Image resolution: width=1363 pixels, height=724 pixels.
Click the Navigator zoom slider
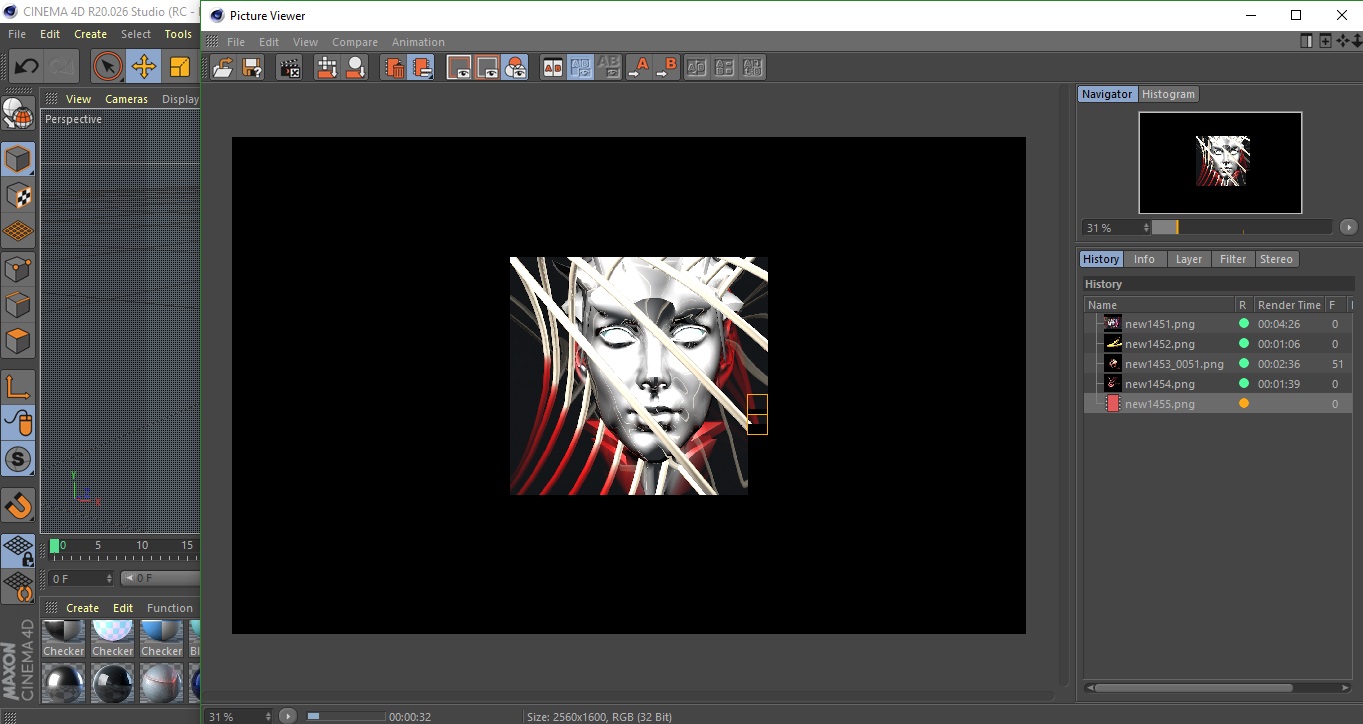1240,228
